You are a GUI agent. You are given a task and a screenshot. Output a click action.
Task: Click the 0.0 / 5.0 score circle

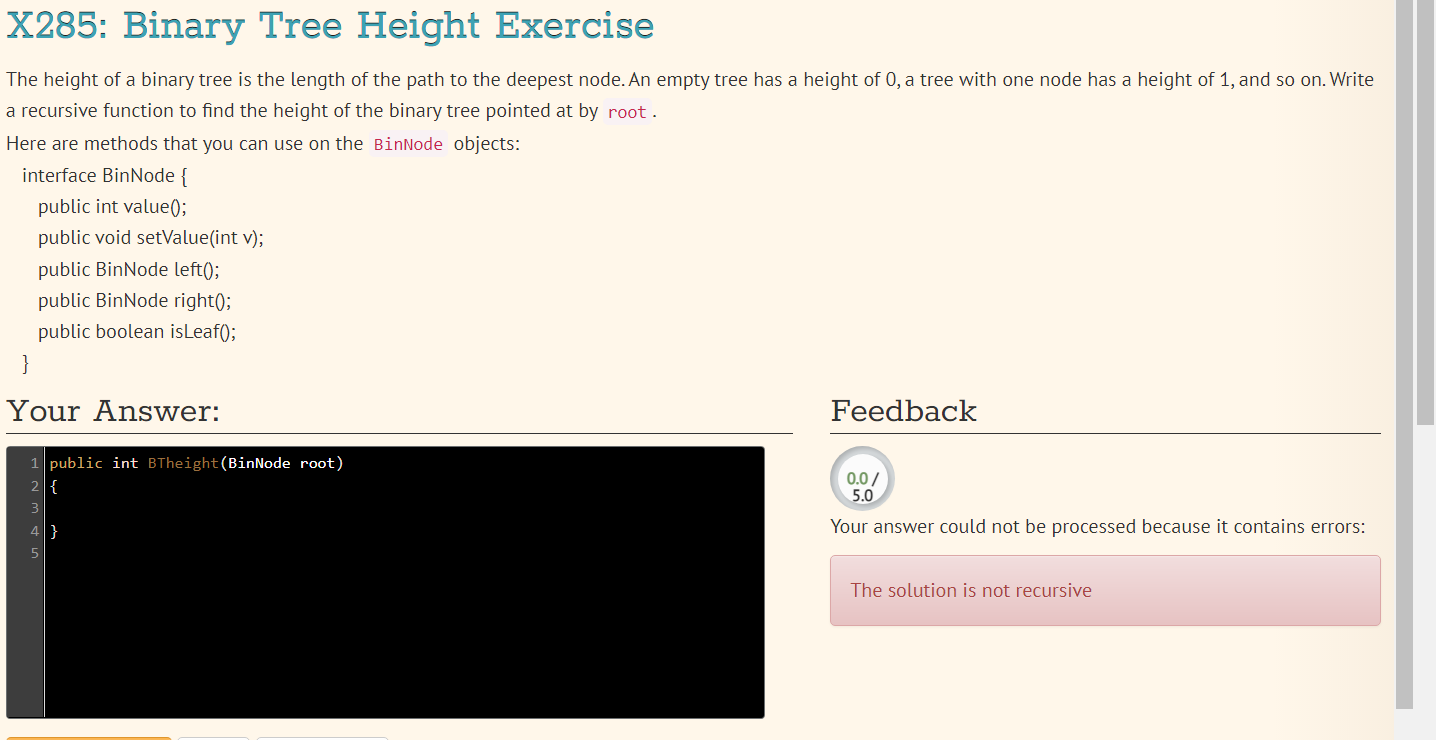click(861, 479)
